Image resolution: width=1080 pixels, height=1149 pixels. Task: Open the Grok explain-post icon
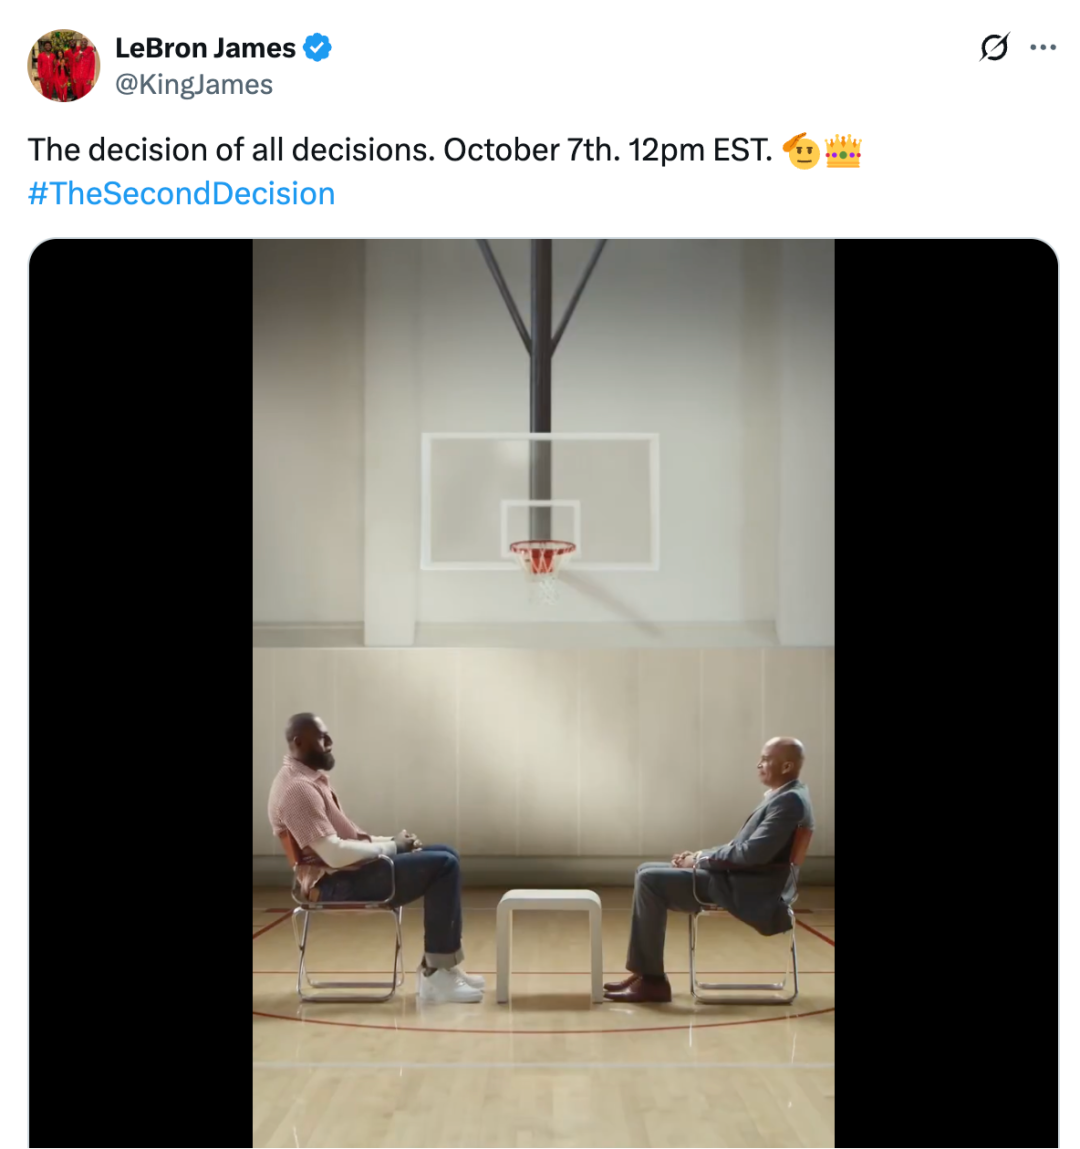tap(994, 47)
